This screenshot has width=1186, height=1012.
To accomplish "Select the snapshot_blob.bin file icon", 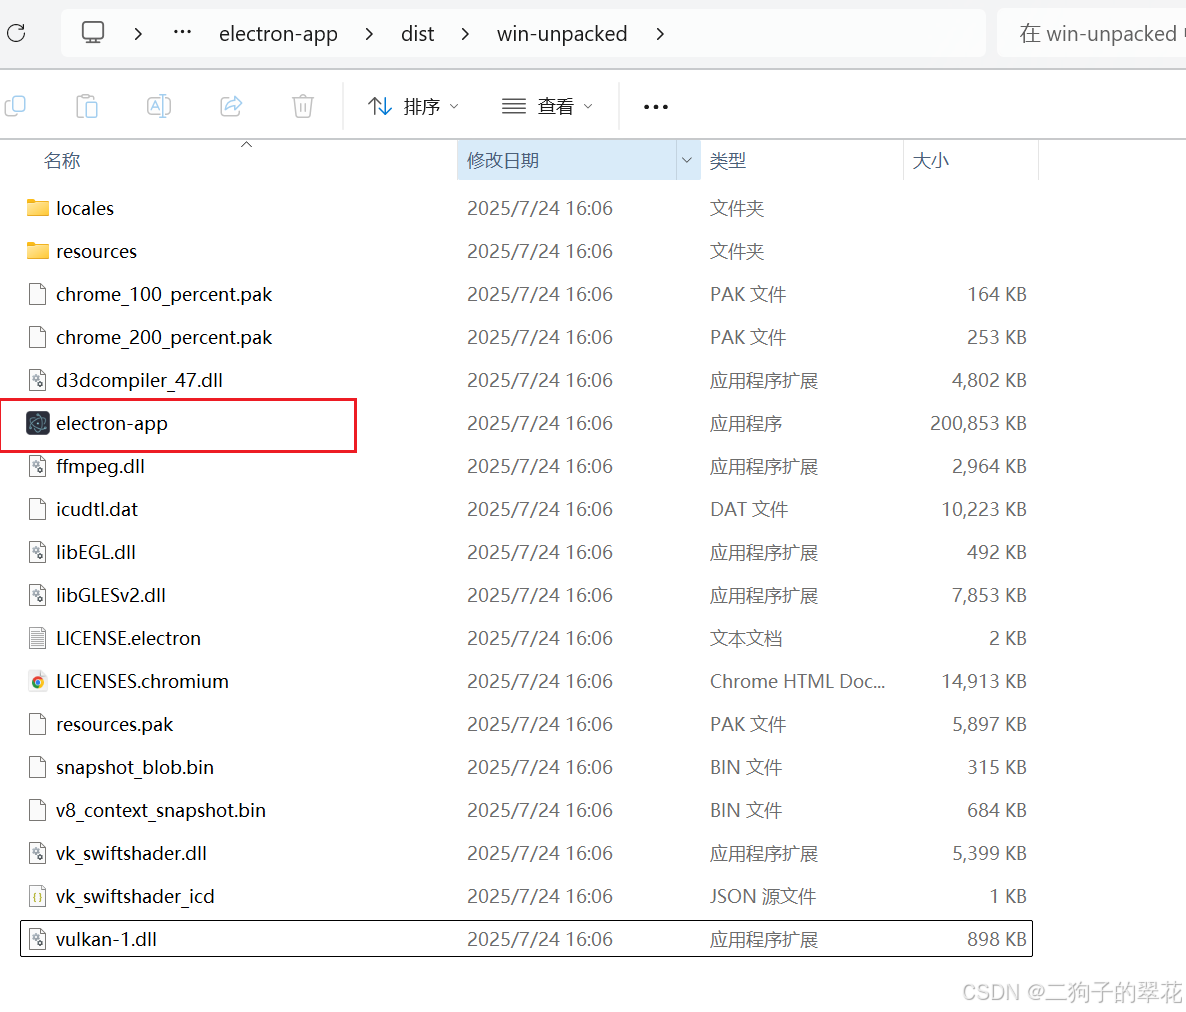I will (37, 768).
